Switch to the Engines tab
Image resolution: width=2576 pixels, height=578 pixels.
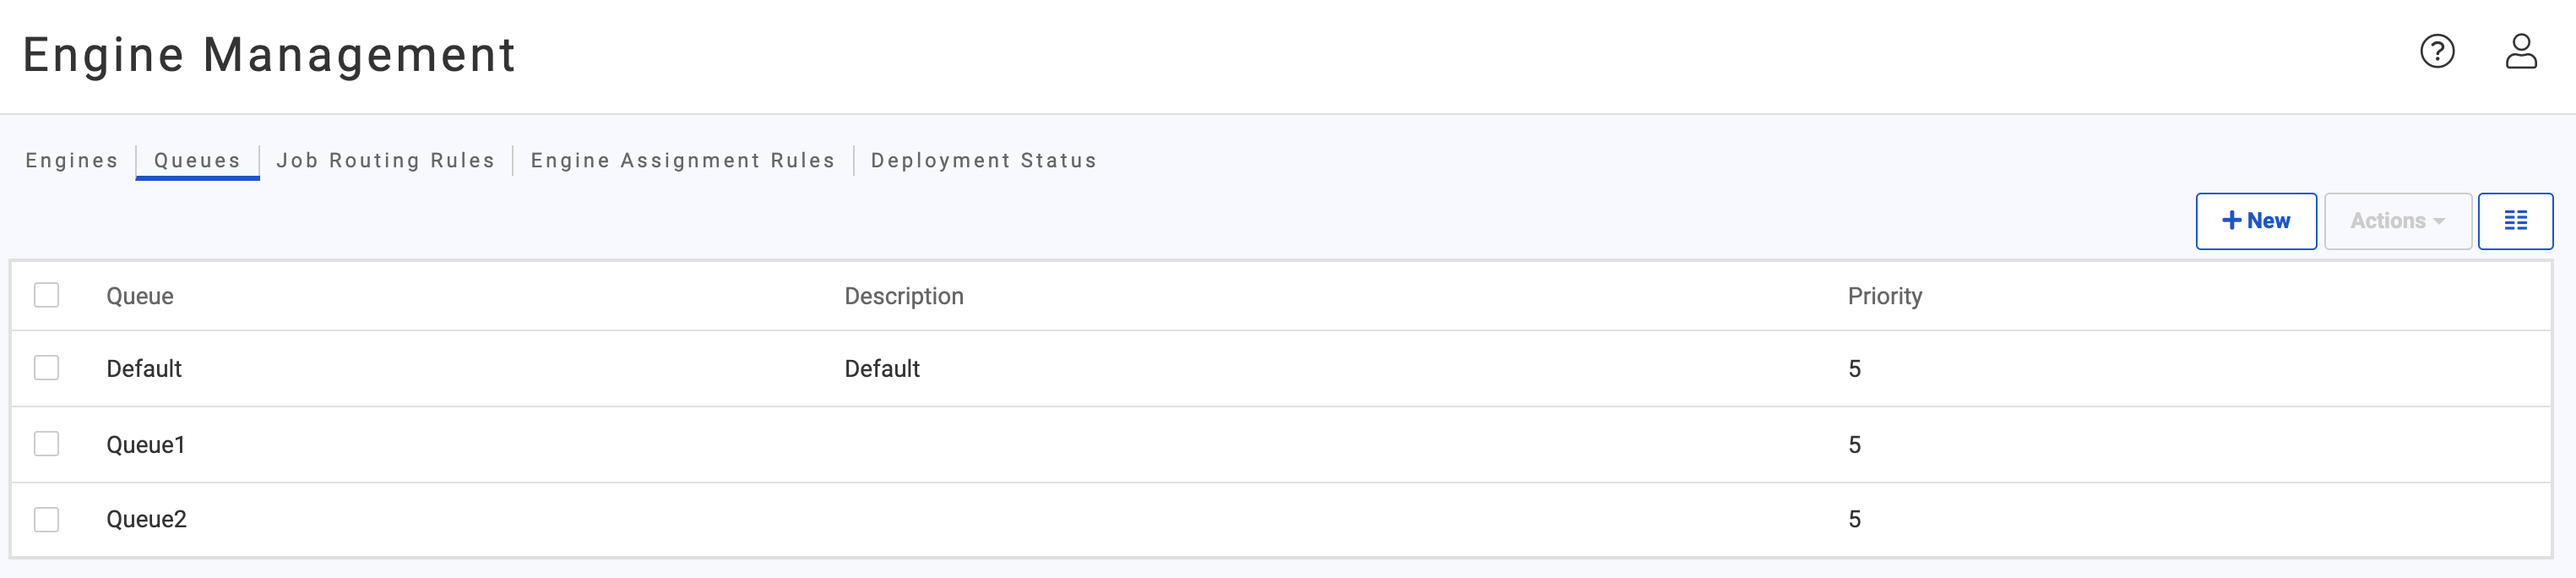70,159
